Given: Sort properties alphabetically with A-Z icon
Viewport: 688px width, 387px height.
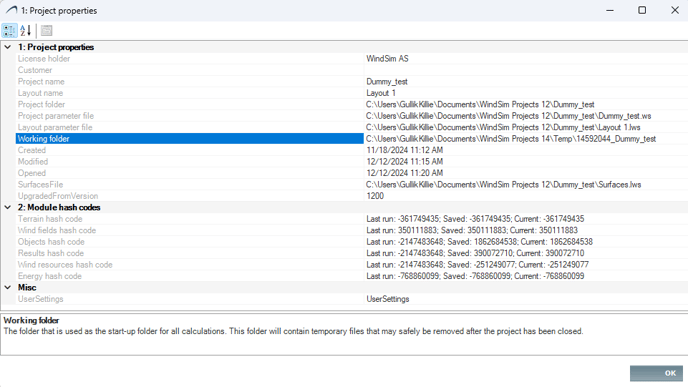Looking at the screenshot, I should click(x=25, y=31).
